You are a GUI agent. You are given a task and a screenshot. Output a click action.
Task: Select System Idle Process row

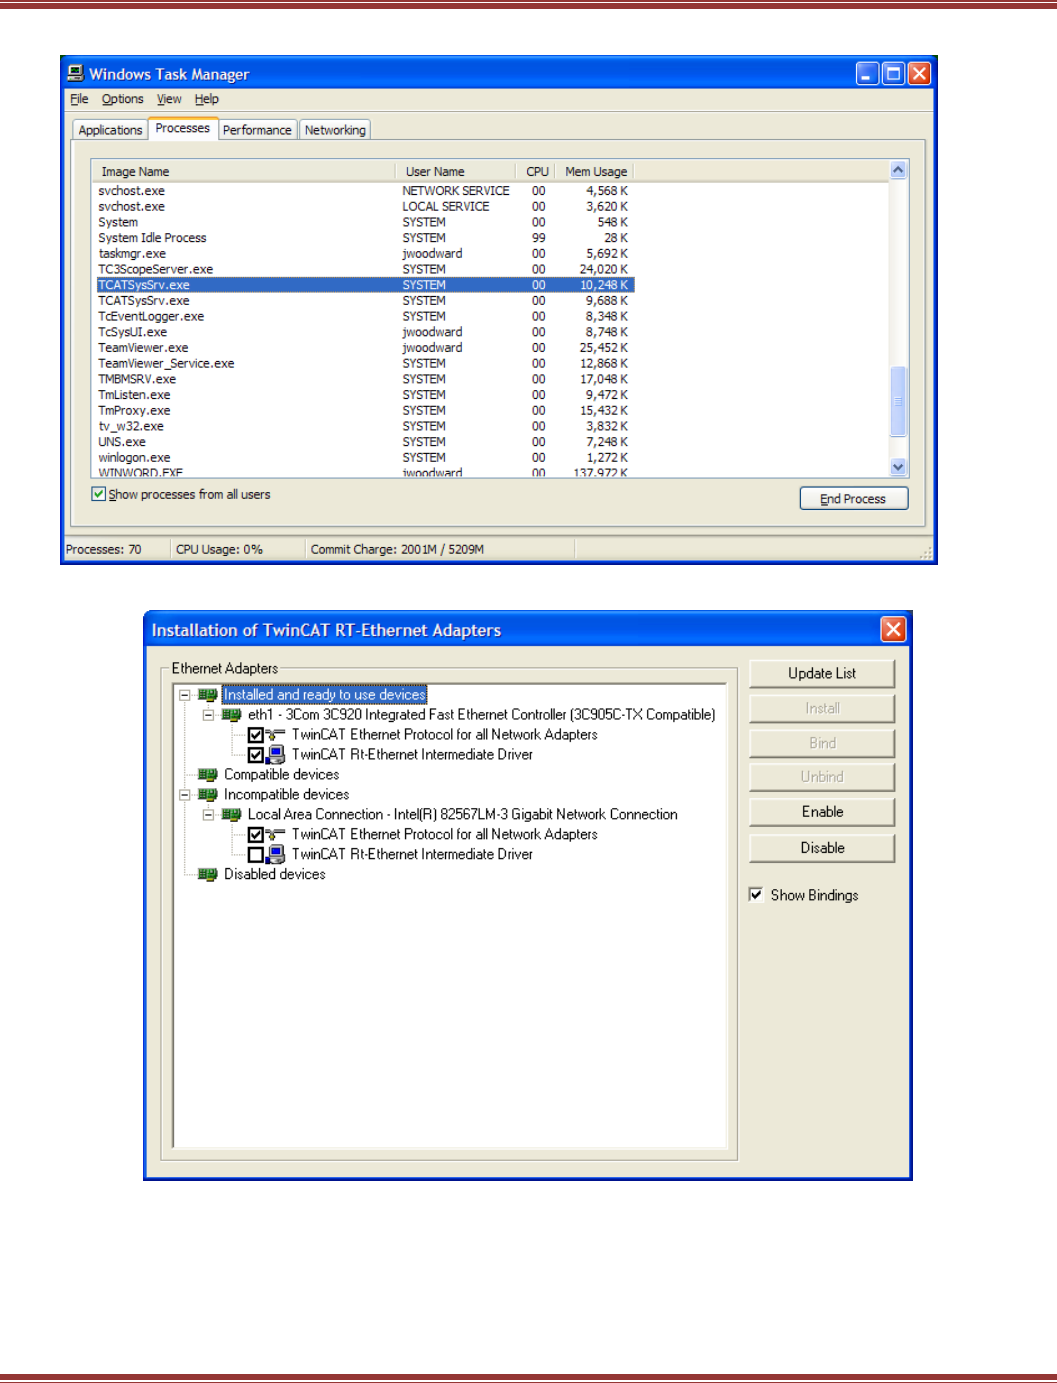pyautogui.click(x=365, y=238)
